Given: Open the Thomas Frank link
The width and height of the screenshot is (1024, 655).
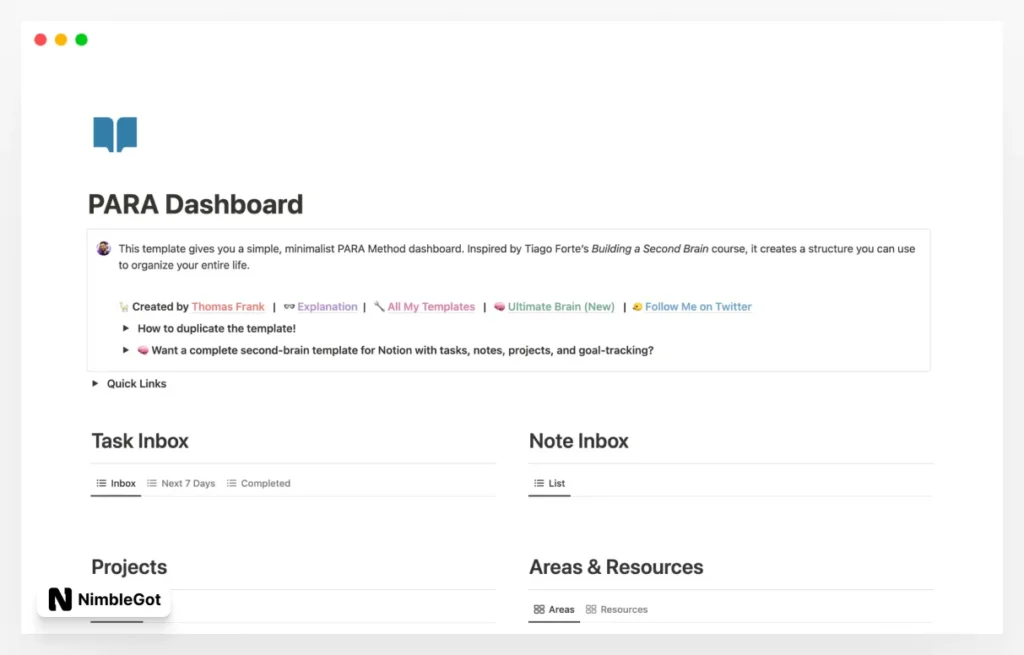Looking at the screenshot, I should pos(228,307).
